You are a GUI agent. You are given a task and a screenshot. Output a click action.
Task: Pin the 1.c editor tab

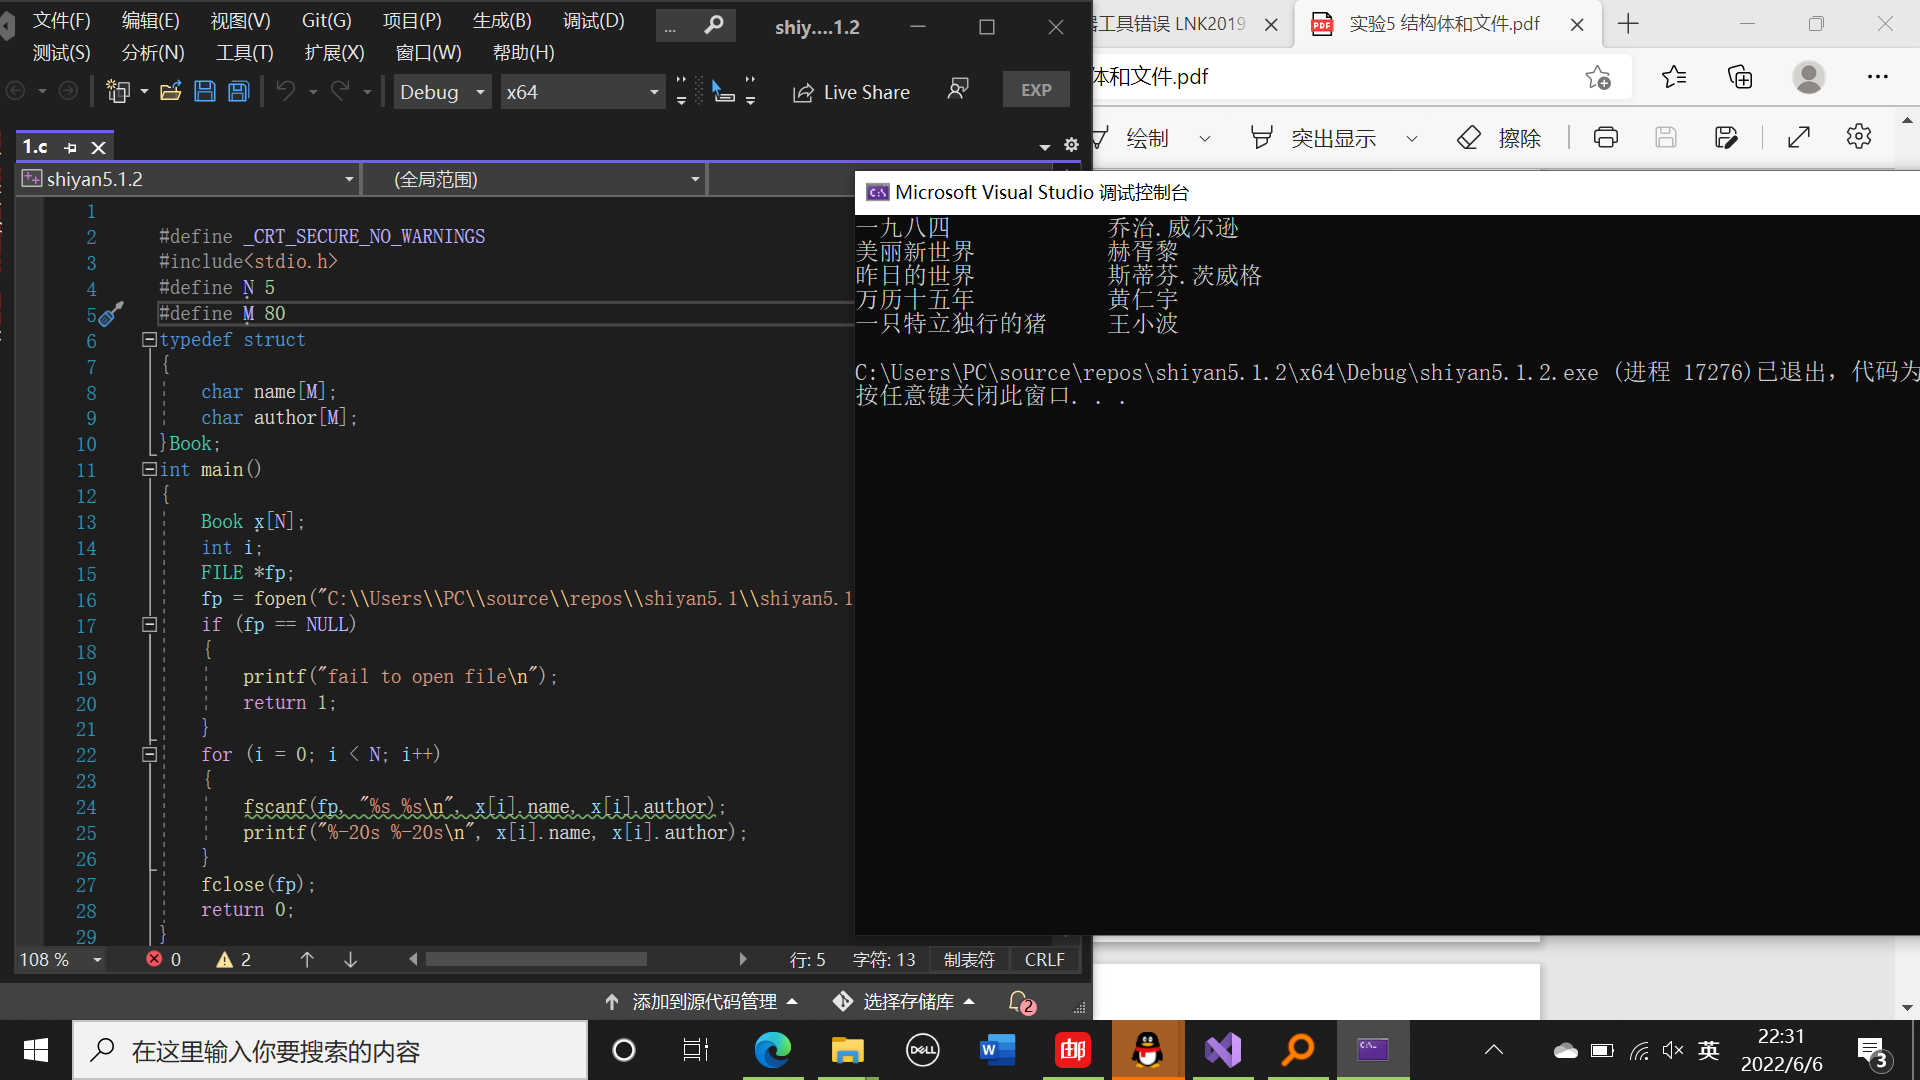point(70,148)
